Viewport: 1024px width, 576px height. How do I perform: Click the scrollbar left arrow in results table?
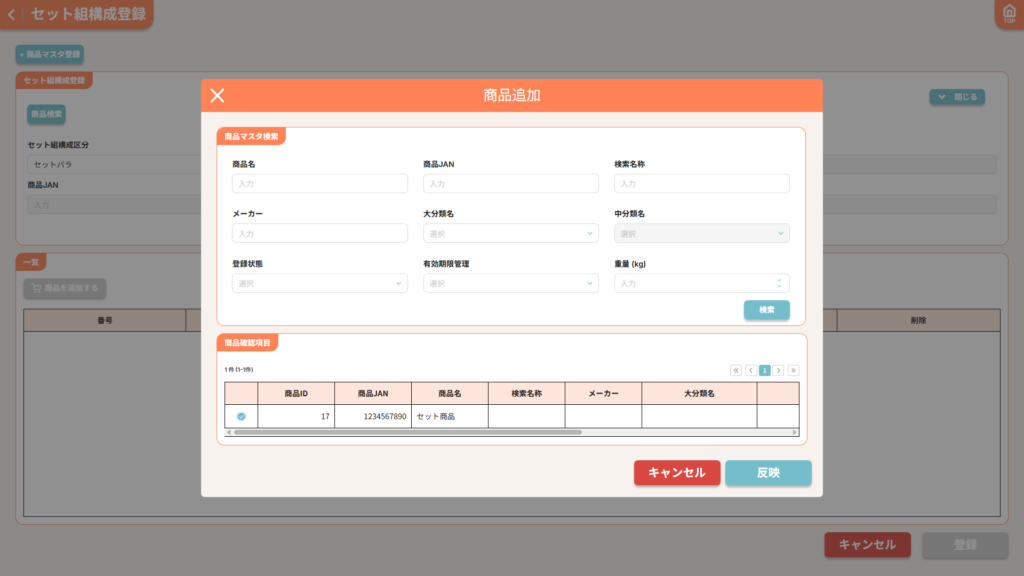[229, 432]
